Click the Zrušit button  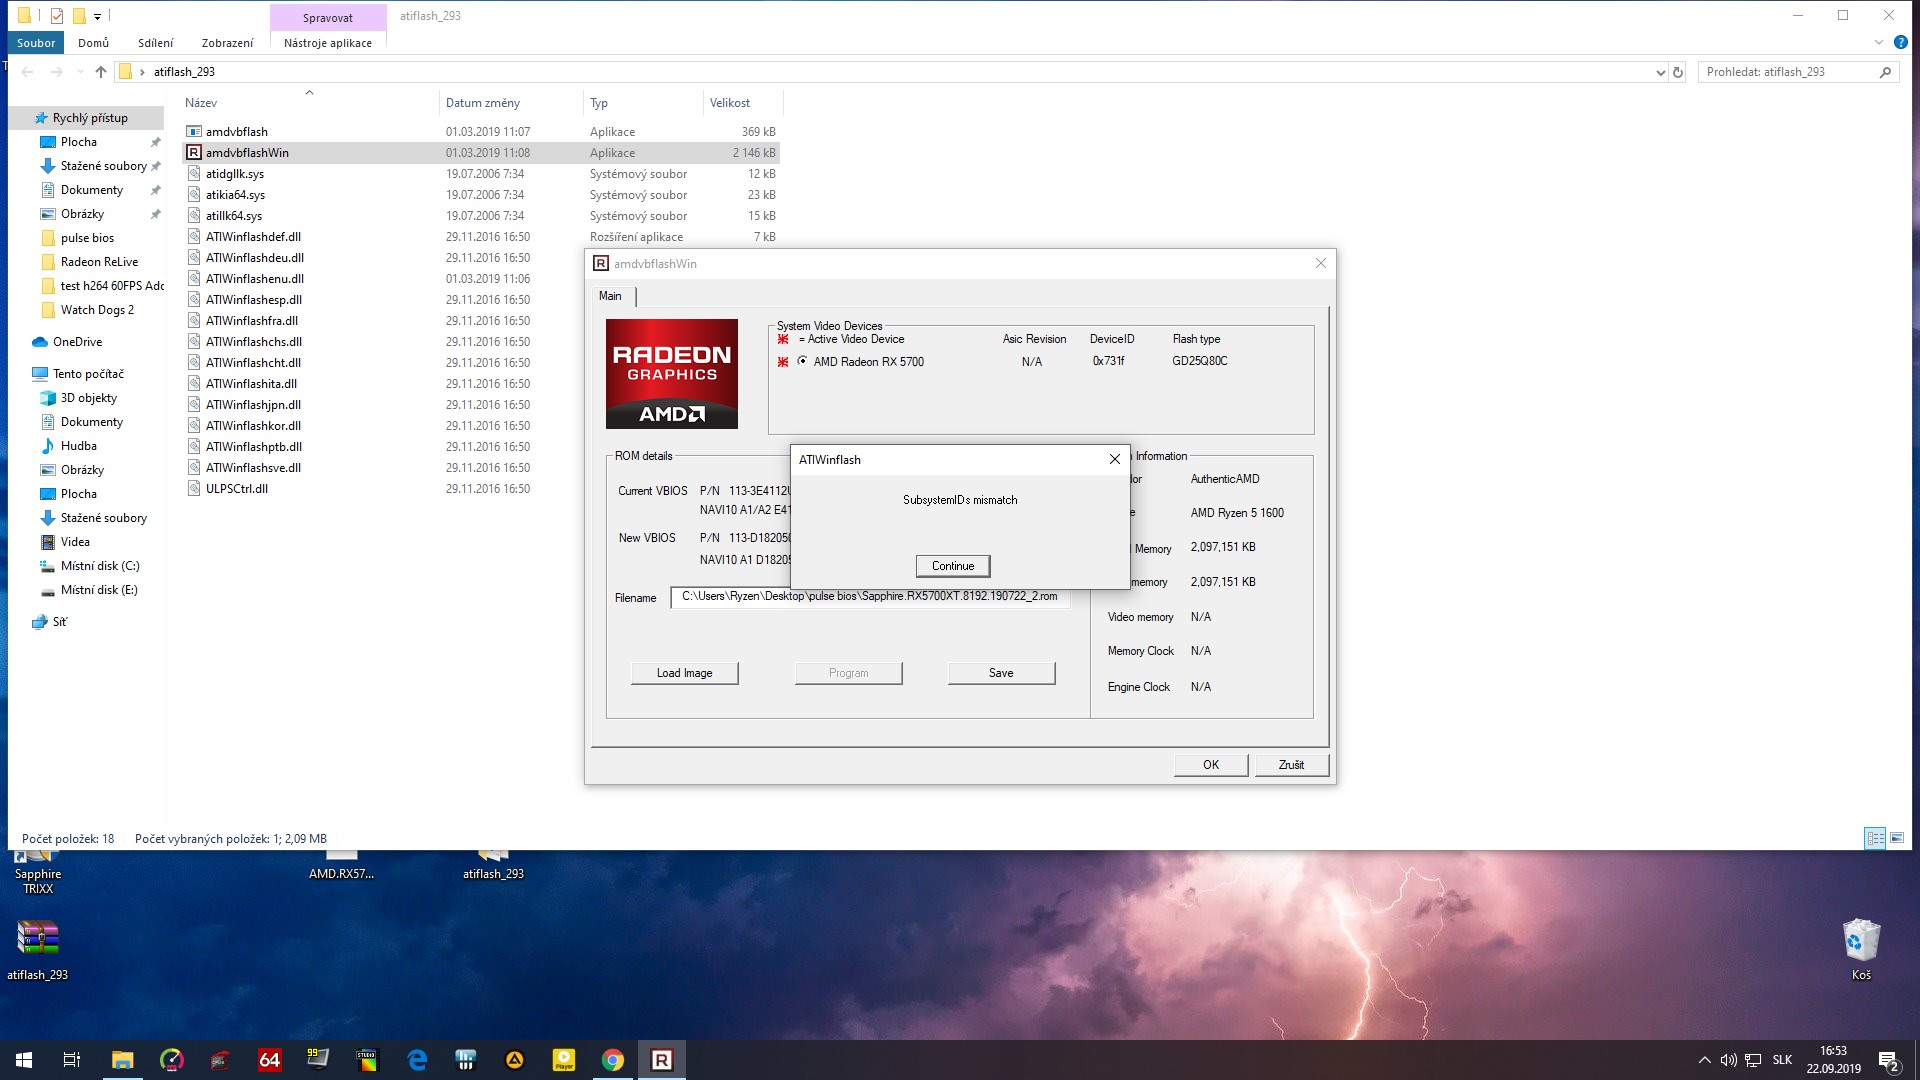1291,765
